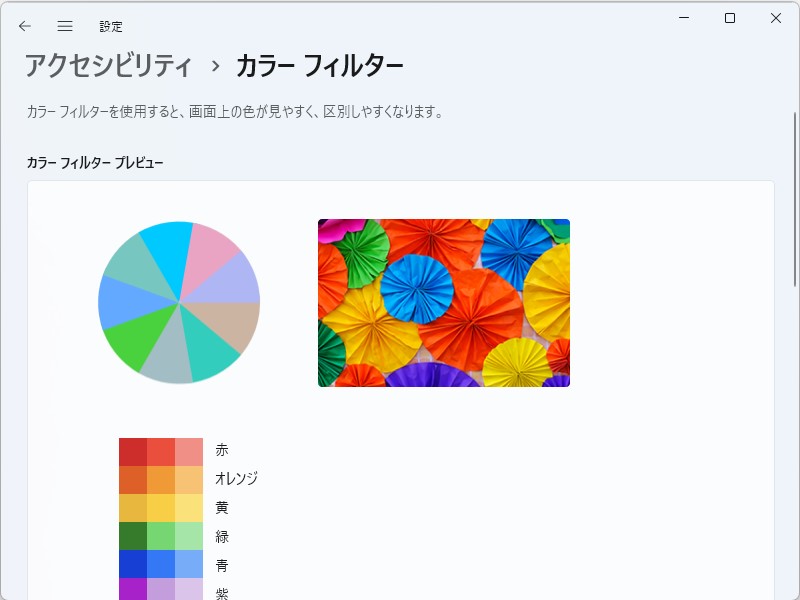Click the hamburger icon beside 設定
The width and height of the screenshot is (800, 600).
point(64,26)
